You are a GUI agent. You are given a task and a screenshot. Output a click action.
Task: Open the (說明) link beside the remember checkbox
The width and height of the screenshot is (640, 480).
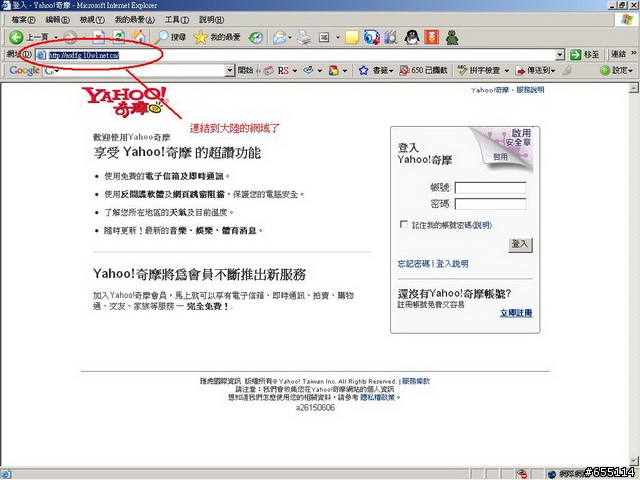click(x=482, y=225)
